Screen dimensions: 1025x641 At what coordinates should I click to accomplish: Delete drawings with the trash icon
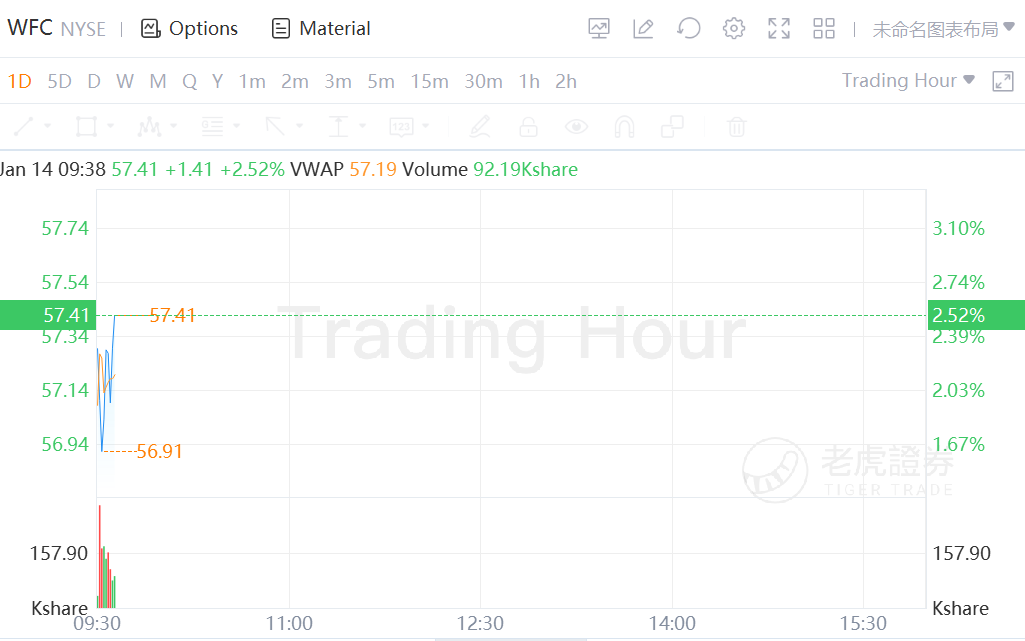pos(737,127)
